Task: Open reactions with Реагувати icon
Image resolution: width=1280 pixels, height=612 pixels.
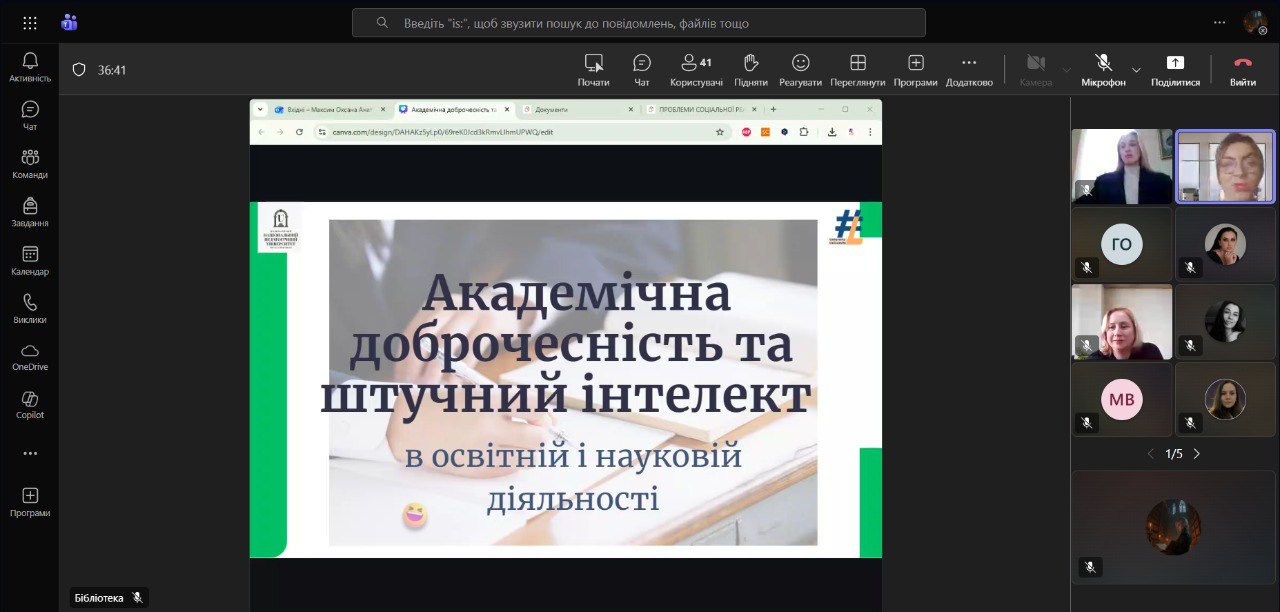Action: (800, 69)
